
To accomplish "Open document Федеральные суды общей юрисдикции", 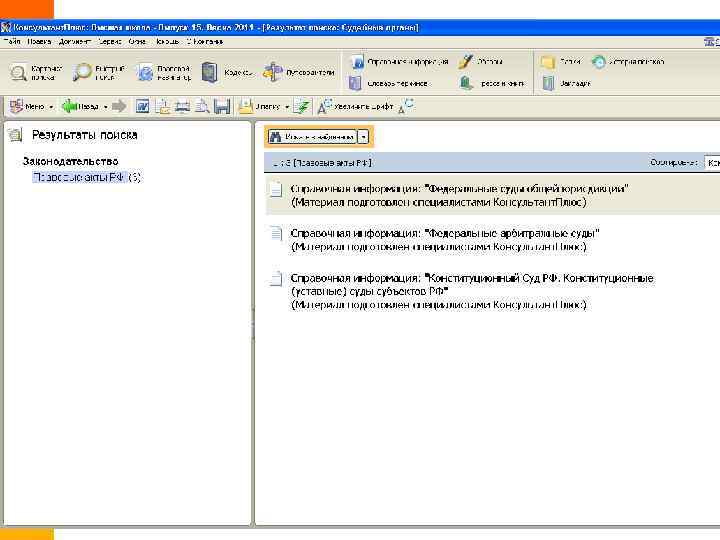I will point(460,195).
